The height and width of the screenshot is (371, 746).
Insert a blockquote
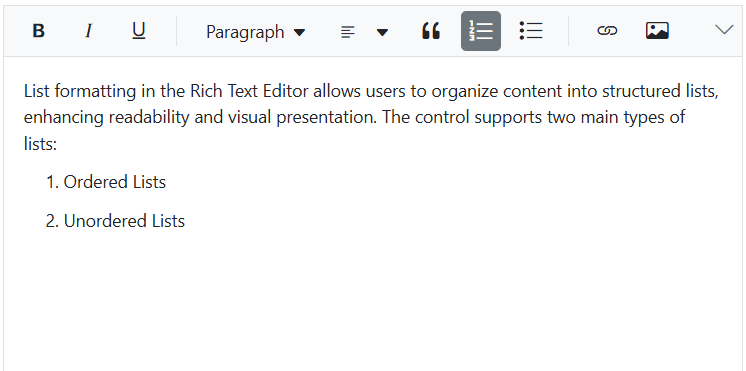[x=431, y=31]
